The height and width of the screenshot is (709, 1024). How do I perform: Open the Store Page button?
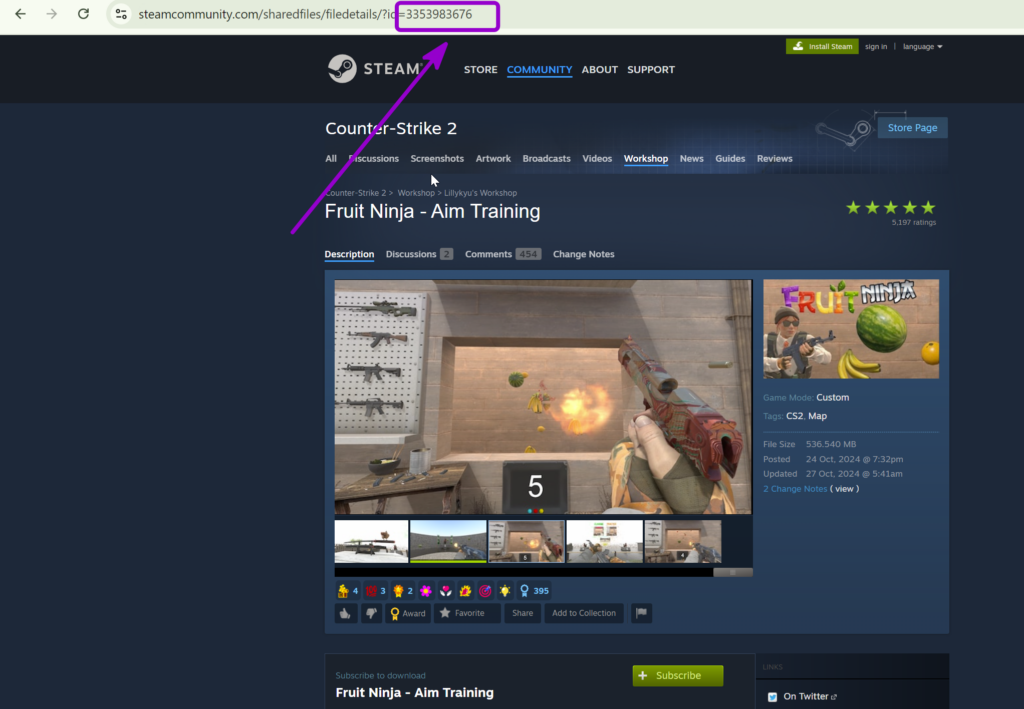tap(912, 127)
